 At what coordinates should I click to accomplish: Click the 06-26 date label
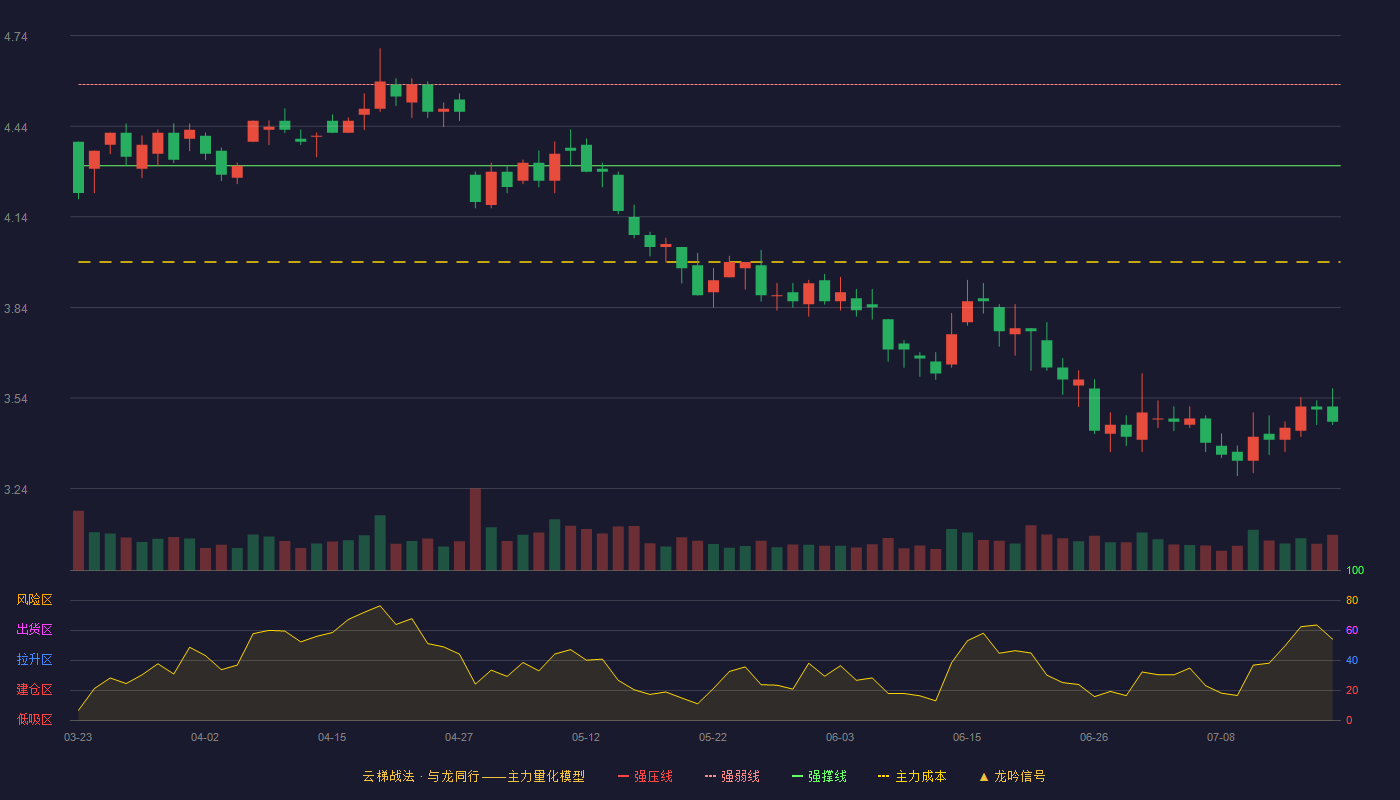[x=1094, y=737]
